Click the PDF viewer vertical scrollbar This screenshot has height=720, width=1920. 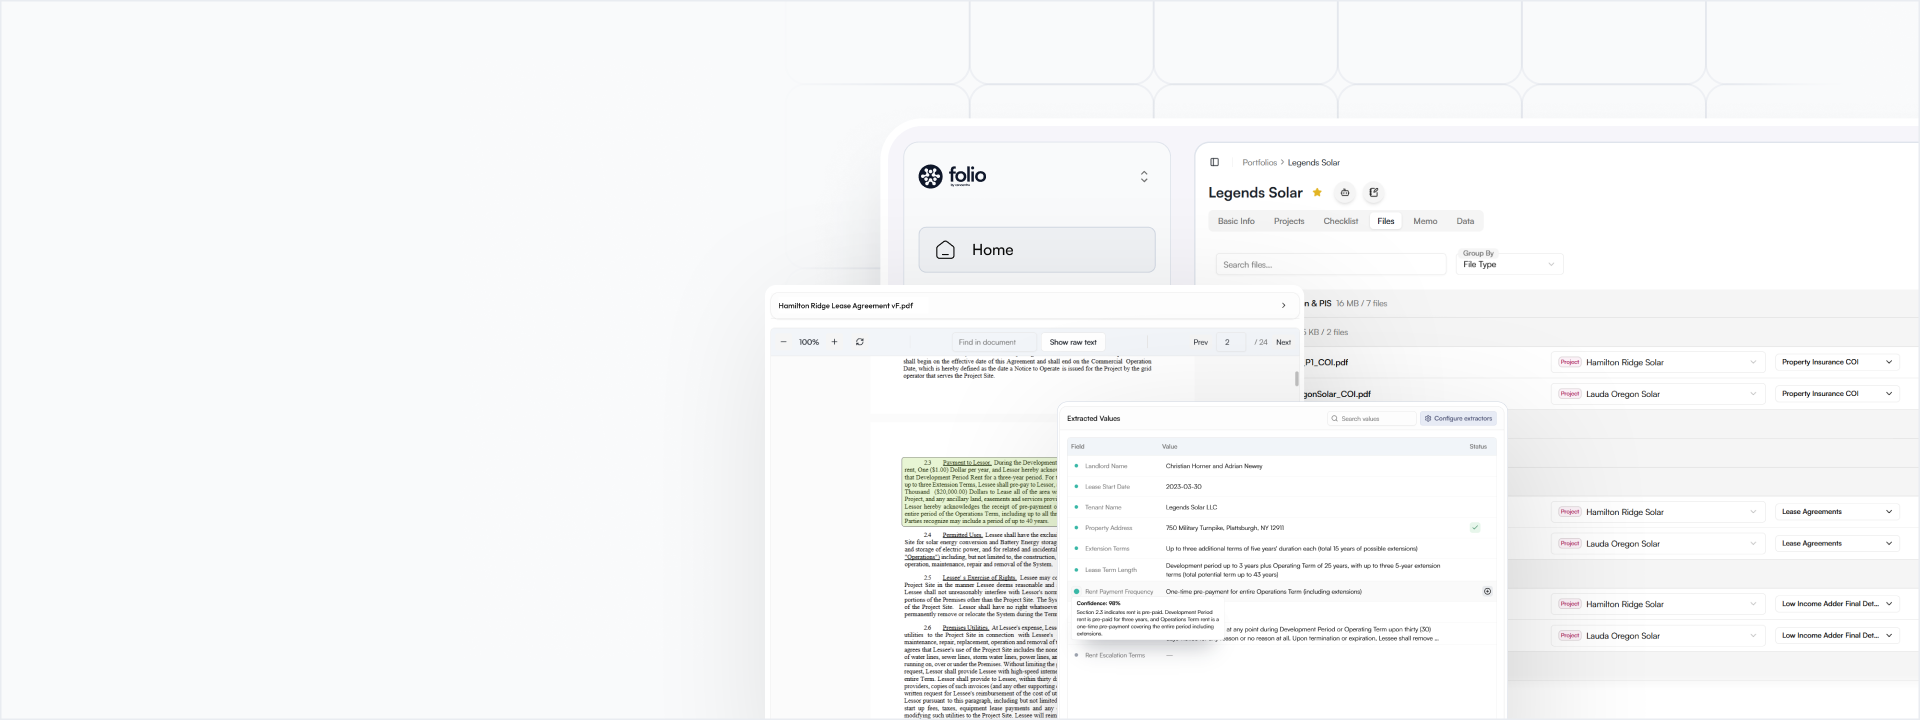1297,379
